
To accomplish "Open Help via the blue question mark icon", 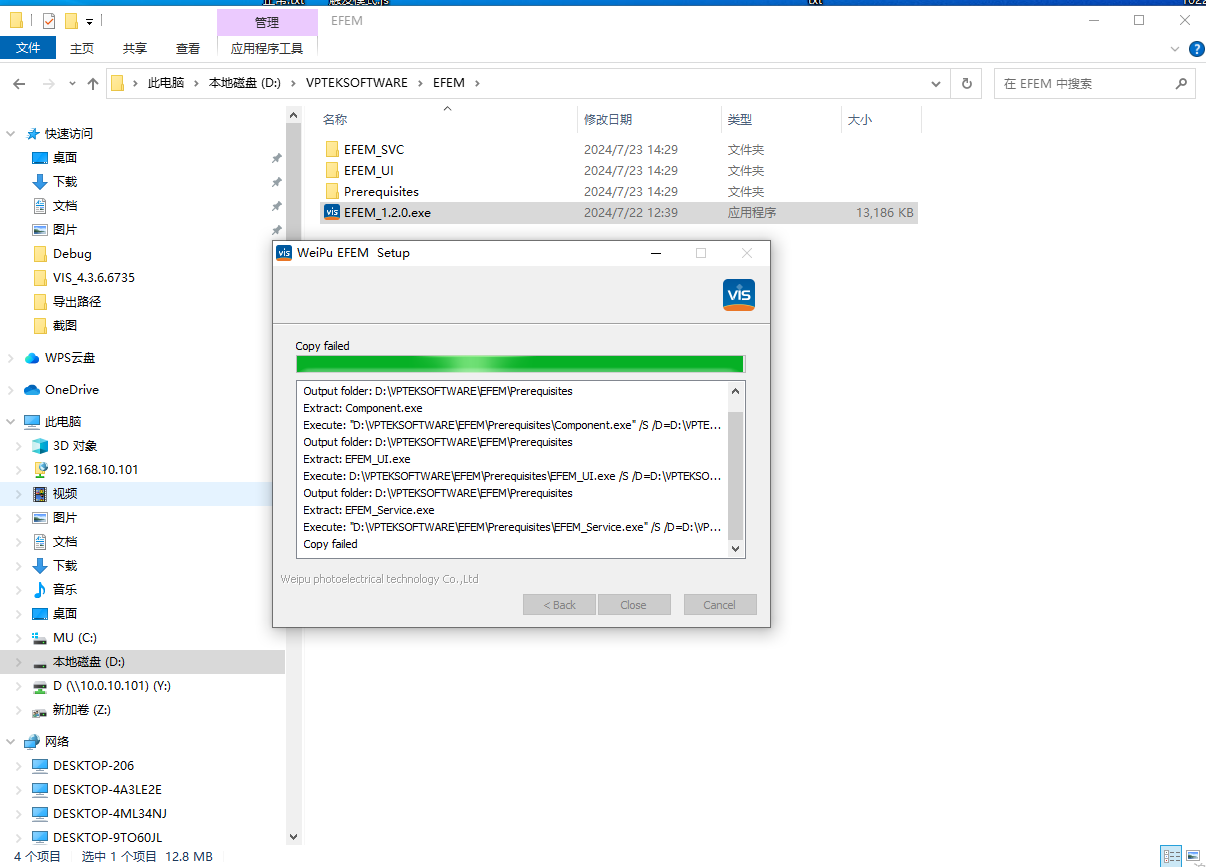I will [x=1196, y=48].
